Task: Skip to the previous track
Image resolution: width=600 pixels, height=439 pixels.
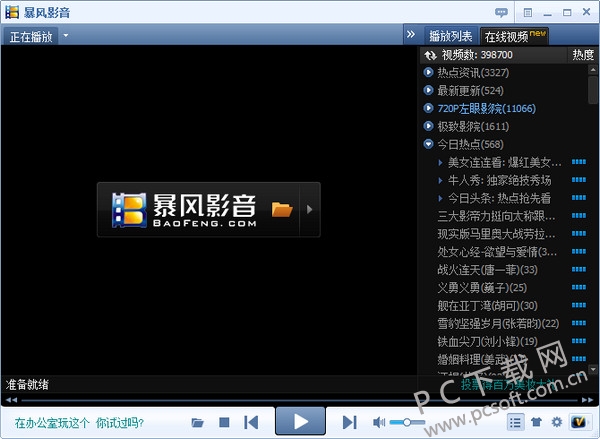Action: tap(251, 422)
